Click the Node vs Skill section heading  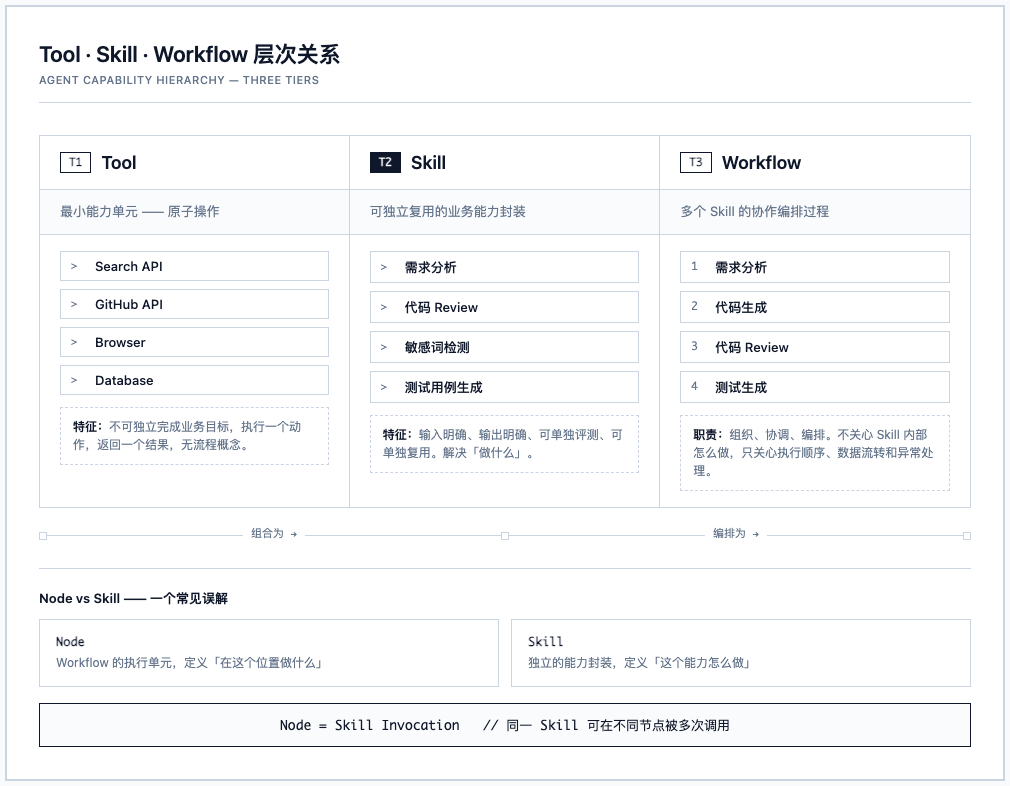(x=133, y=599)
